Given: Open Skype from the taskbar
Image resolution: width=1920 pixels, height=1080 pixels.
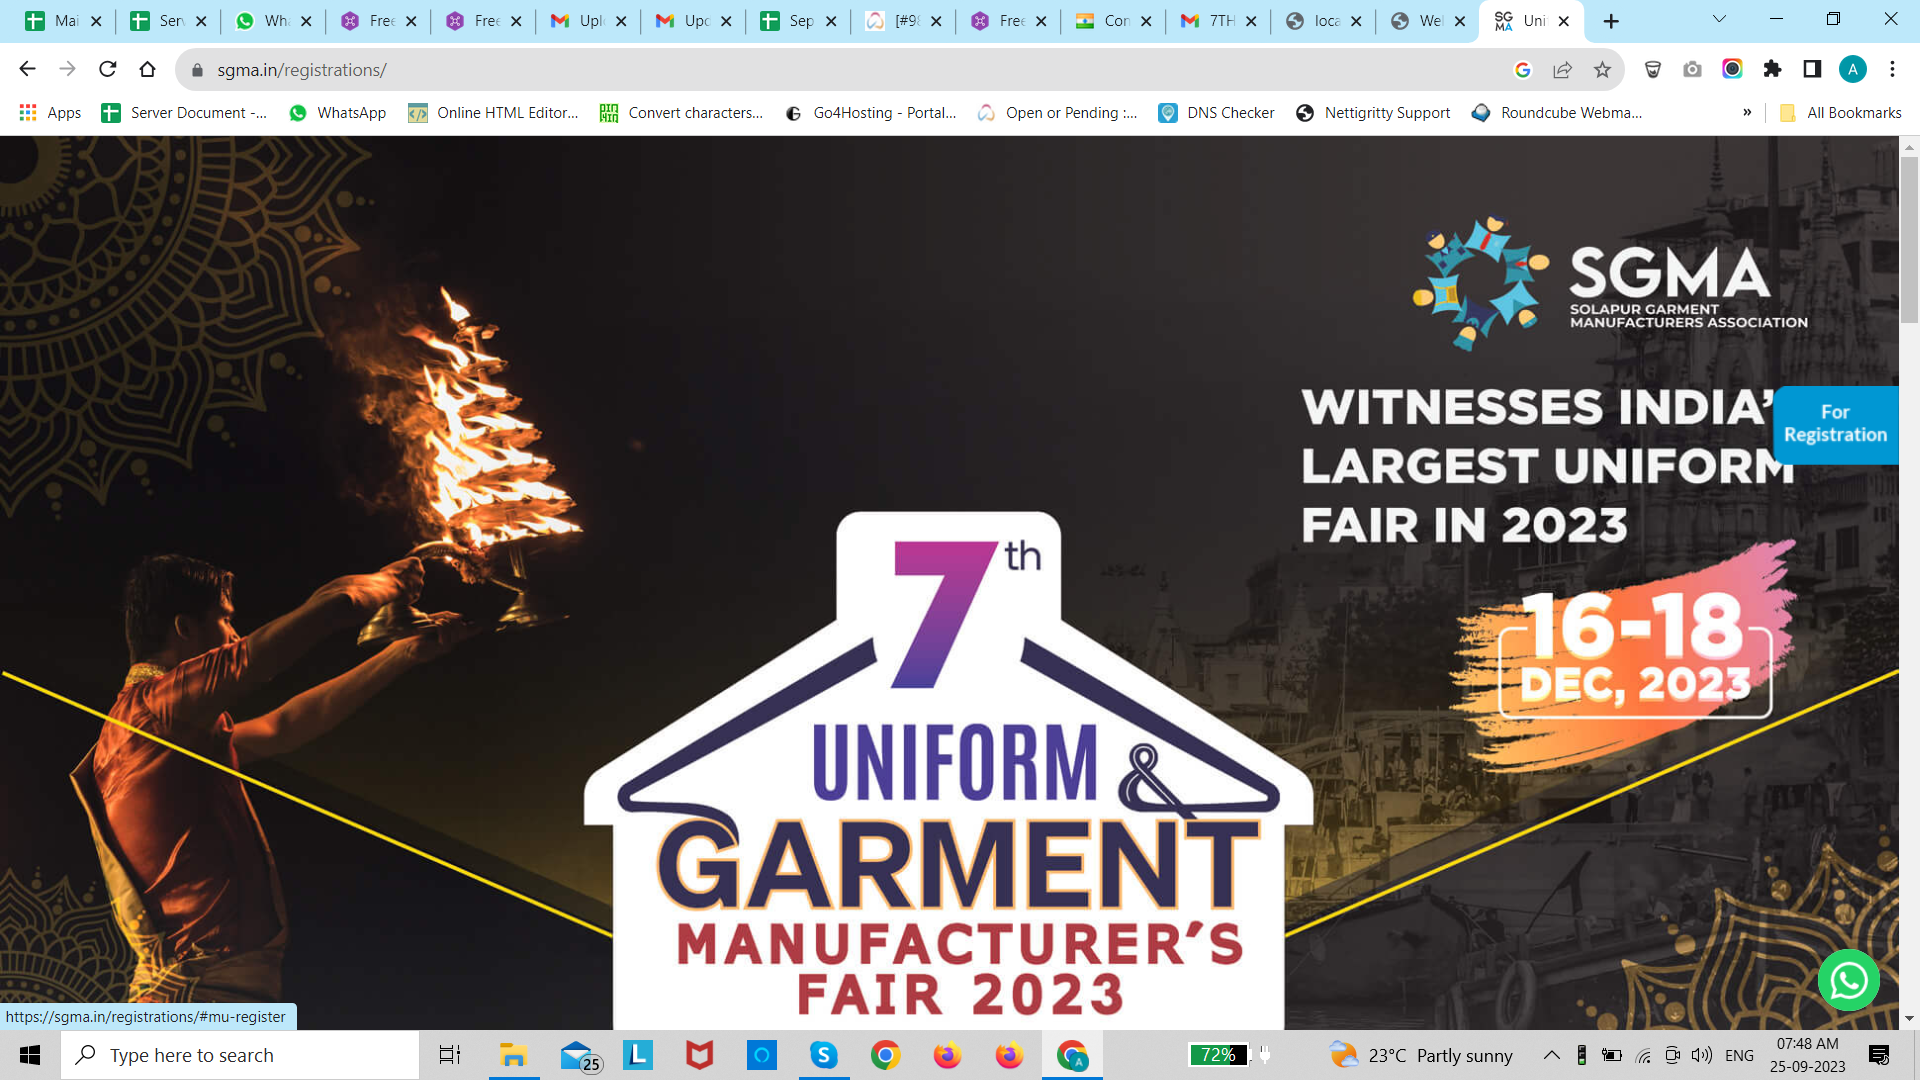Looking at the screenshot, I should (824, 1055).
